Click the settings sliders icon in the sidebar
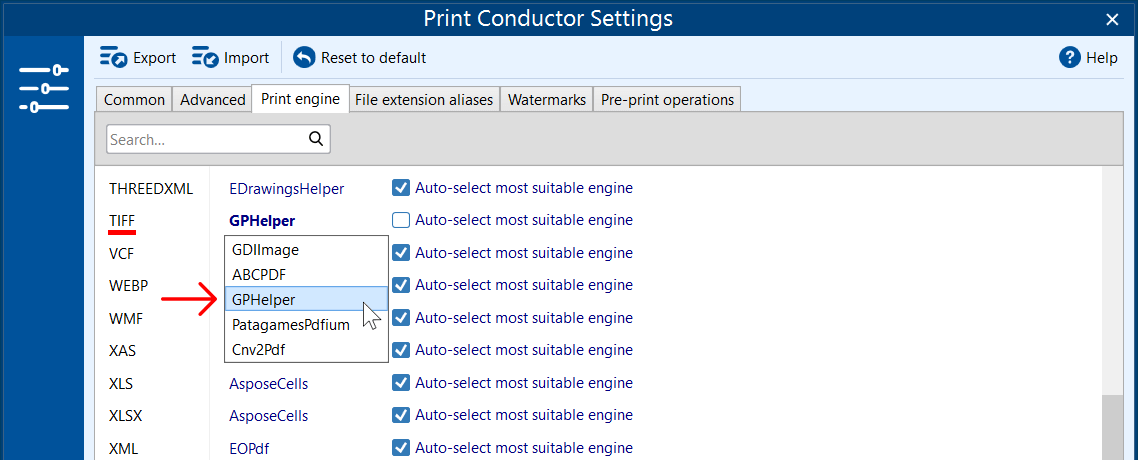Screen dimensions: 1138x460 [43, 88]
